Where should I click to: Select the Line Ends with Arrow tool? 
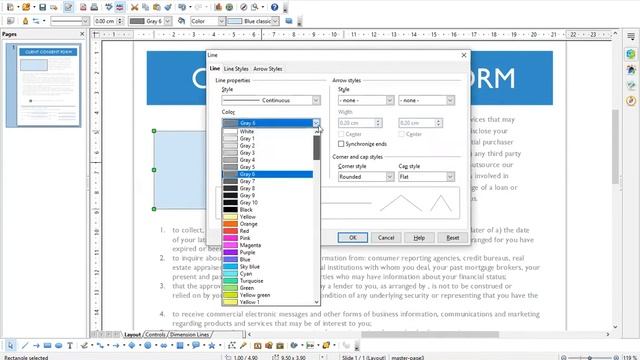[x=36, y=345]
